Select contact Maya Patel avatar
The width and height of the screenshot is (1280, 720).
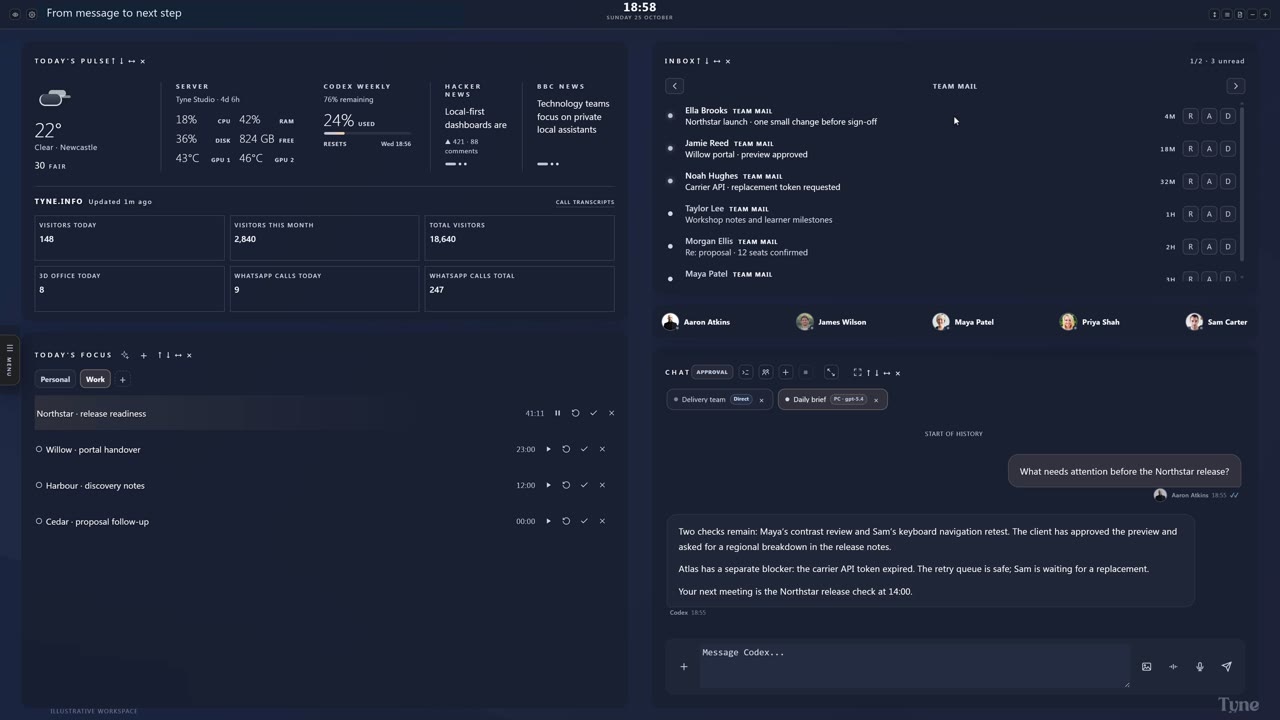tap(941, 322)
